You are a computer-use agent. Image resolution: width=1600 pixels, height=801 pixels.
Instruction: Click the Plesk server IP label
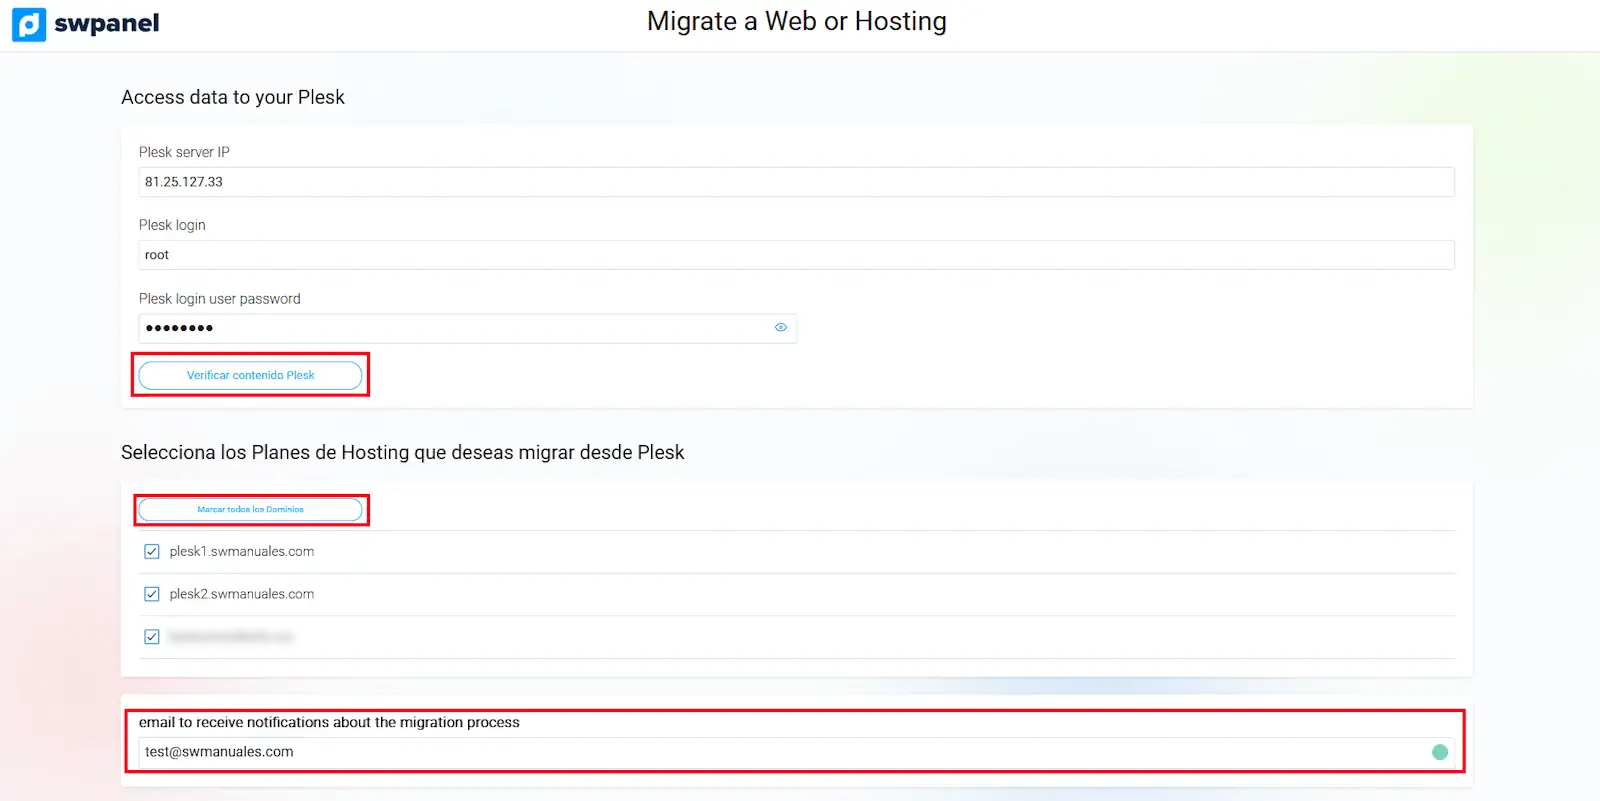(184, 152)
